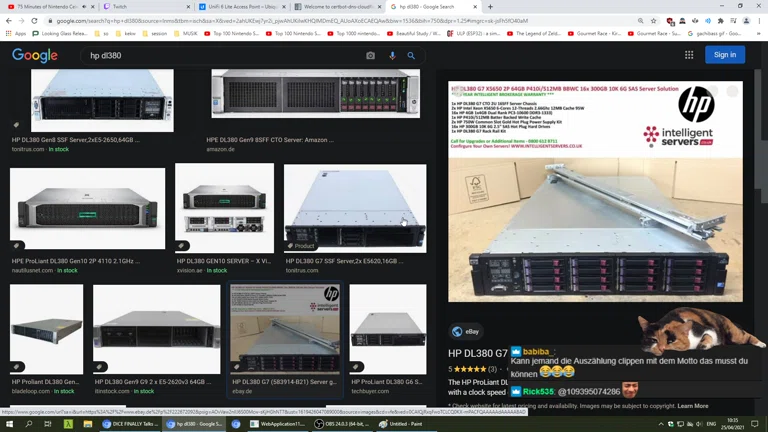Reload the page
768x432 pixels.
34,20
